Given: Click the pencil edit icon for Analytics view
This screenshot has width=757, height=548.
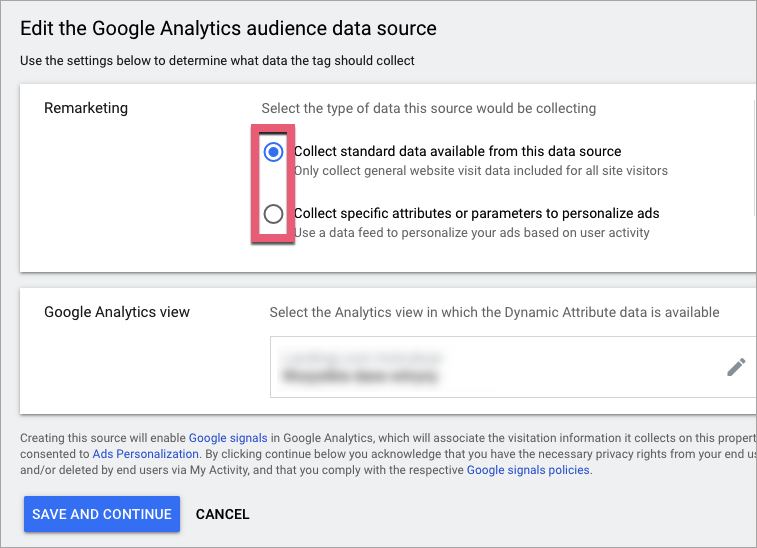Looking at the screenshot, I should point(736,367).
